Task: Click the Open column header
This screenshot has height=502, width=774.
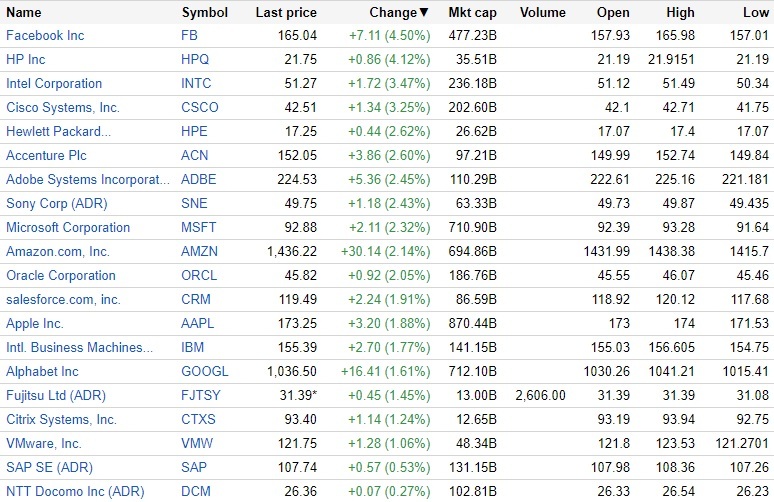Action: [613, 13]
